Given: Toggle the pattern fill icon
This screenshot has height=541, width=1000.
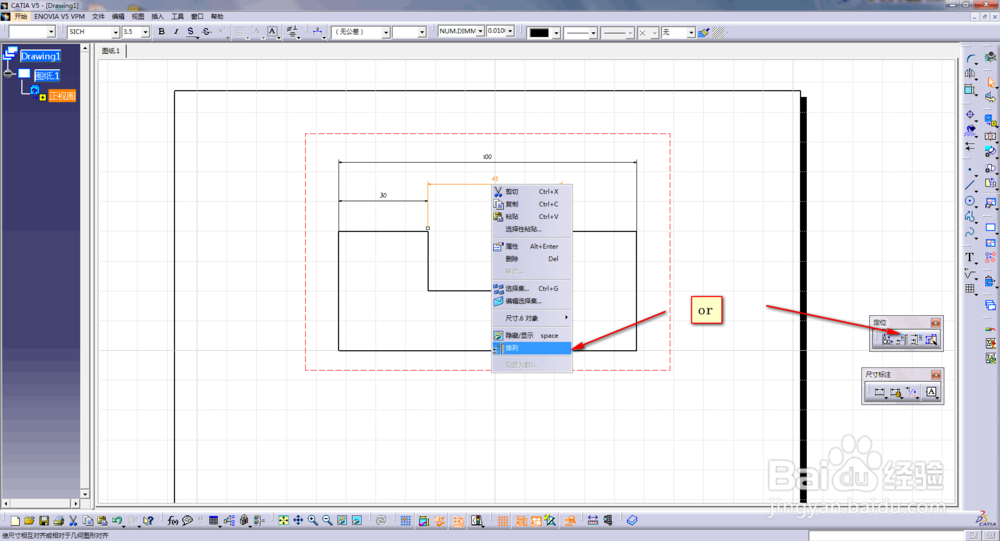Looking at the screenshot, I should point(719,32).
